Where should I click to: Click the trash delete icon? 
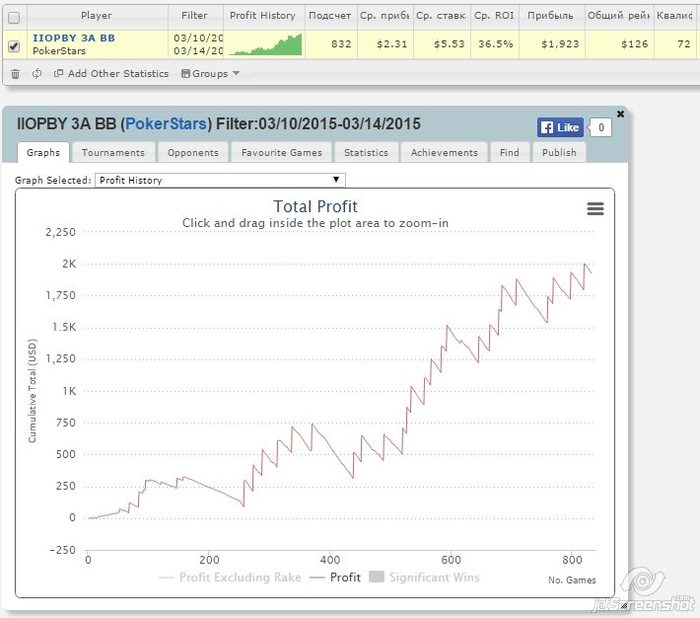(x=15, y=74)
